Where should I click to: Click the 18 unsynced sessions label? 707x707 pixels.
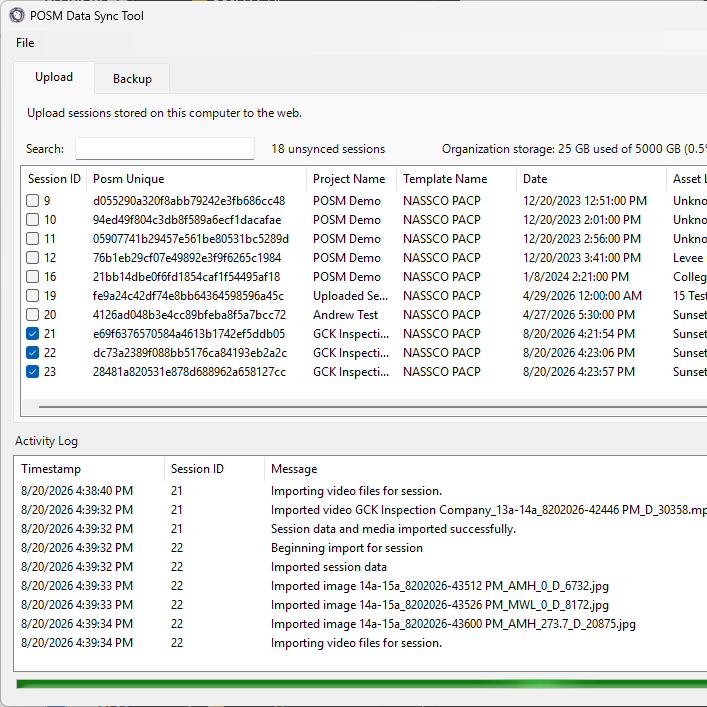(328, 149)
